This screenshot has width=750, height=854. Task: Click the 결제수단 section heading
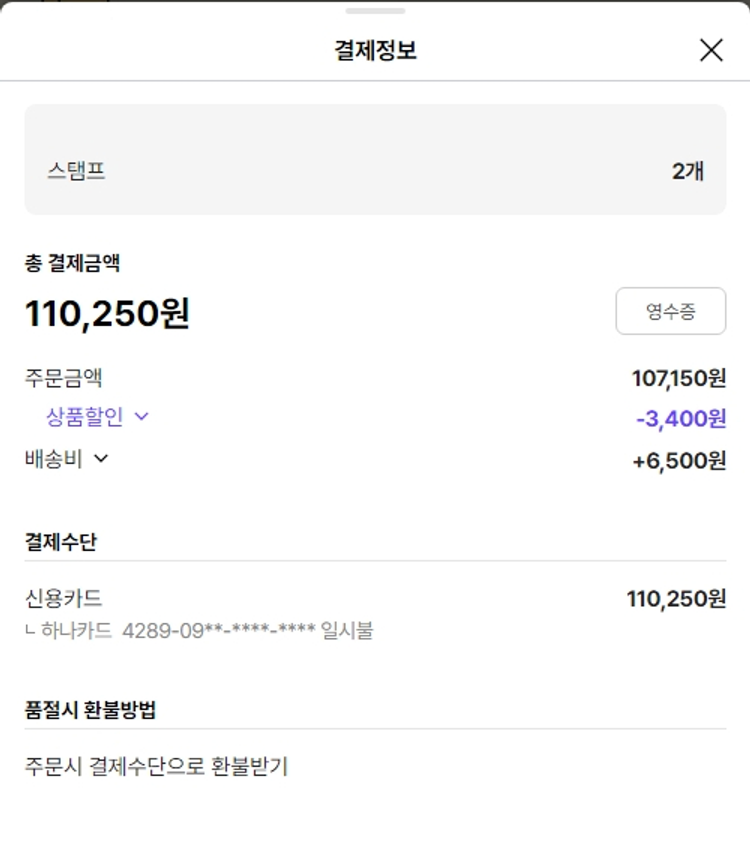pyautogui.click(x=61, y=542)
